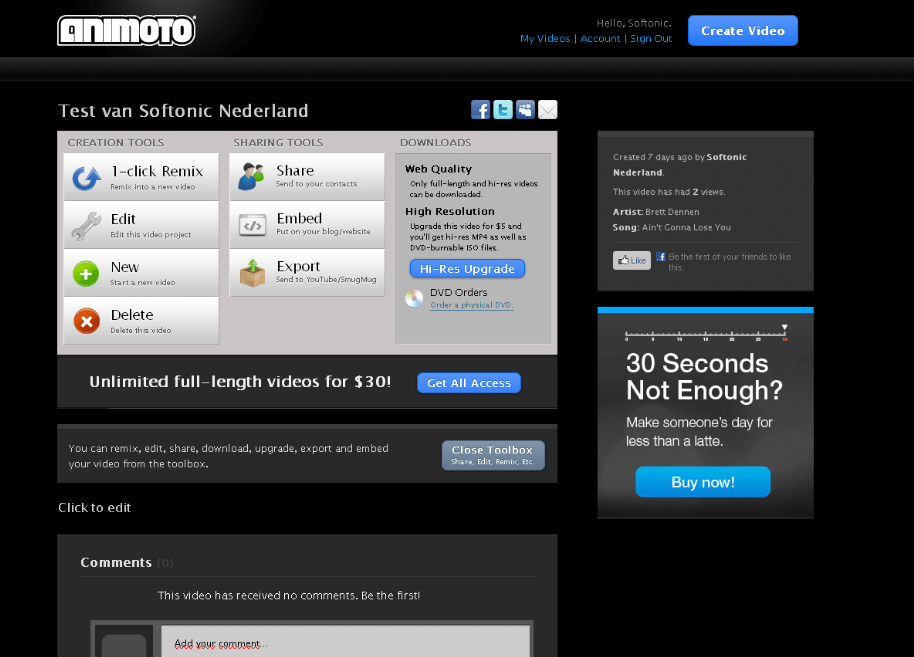Click the timeline ruler triangle marker in the ad
This screenshot has height=657, width=914.
pos(785,327)
